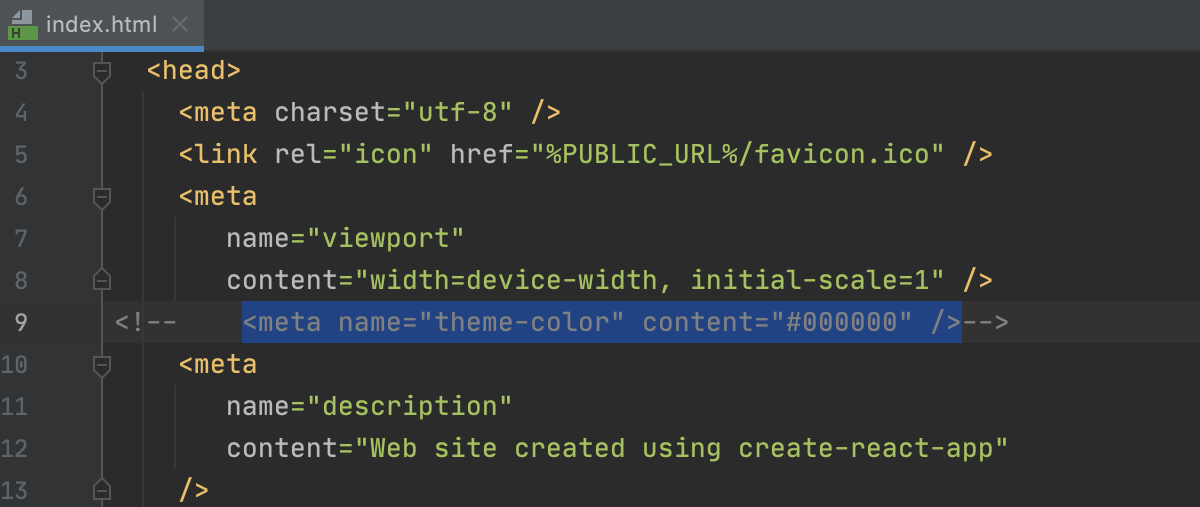1200x507 pixels.
Task: Click the "/>" closing on line 13
Action: click(x=194, y=490)
